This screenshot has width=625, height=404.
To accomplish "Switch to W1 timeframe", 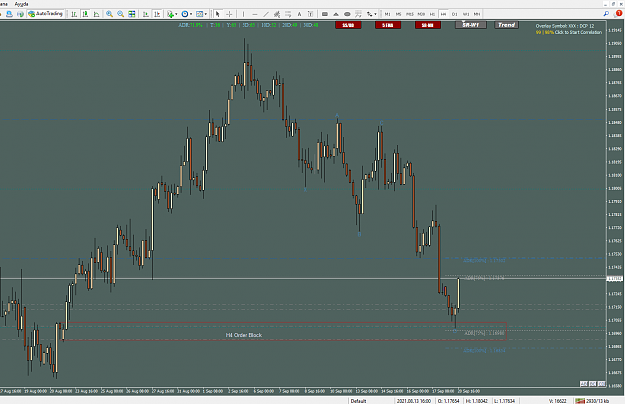I will point(466,14).
